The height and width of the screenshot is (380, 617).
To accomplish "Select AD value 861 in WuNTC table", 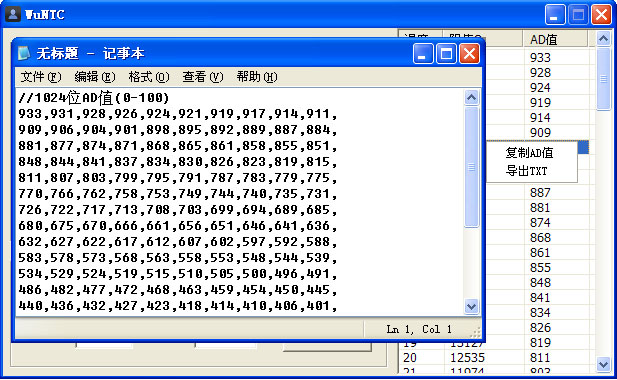I will [540, 253].
